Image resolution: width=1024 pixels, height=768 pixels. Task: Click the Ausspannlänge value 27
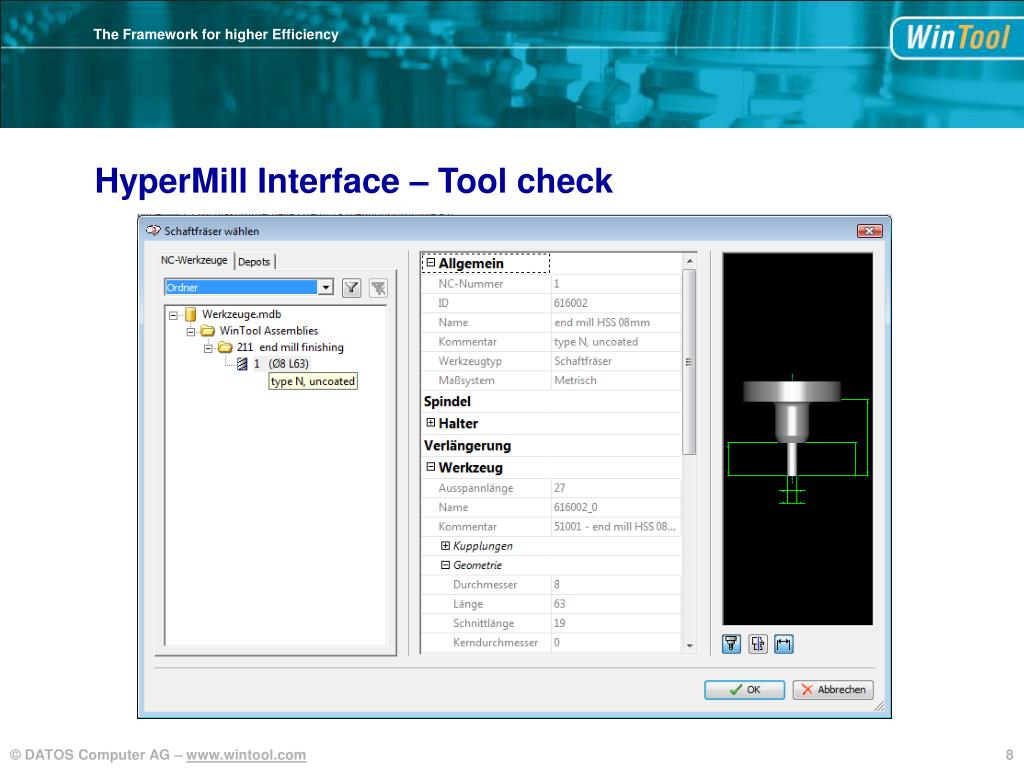(x=560, y=488)
